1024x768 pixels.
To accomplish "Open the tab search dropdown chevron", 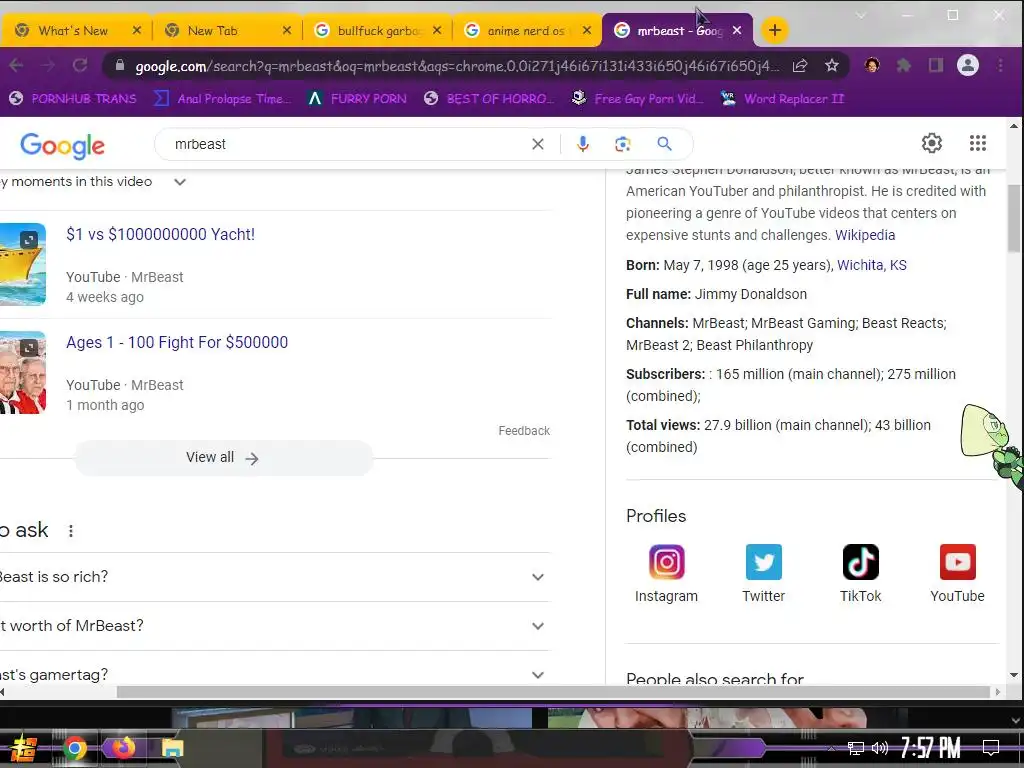I will 861,16.
